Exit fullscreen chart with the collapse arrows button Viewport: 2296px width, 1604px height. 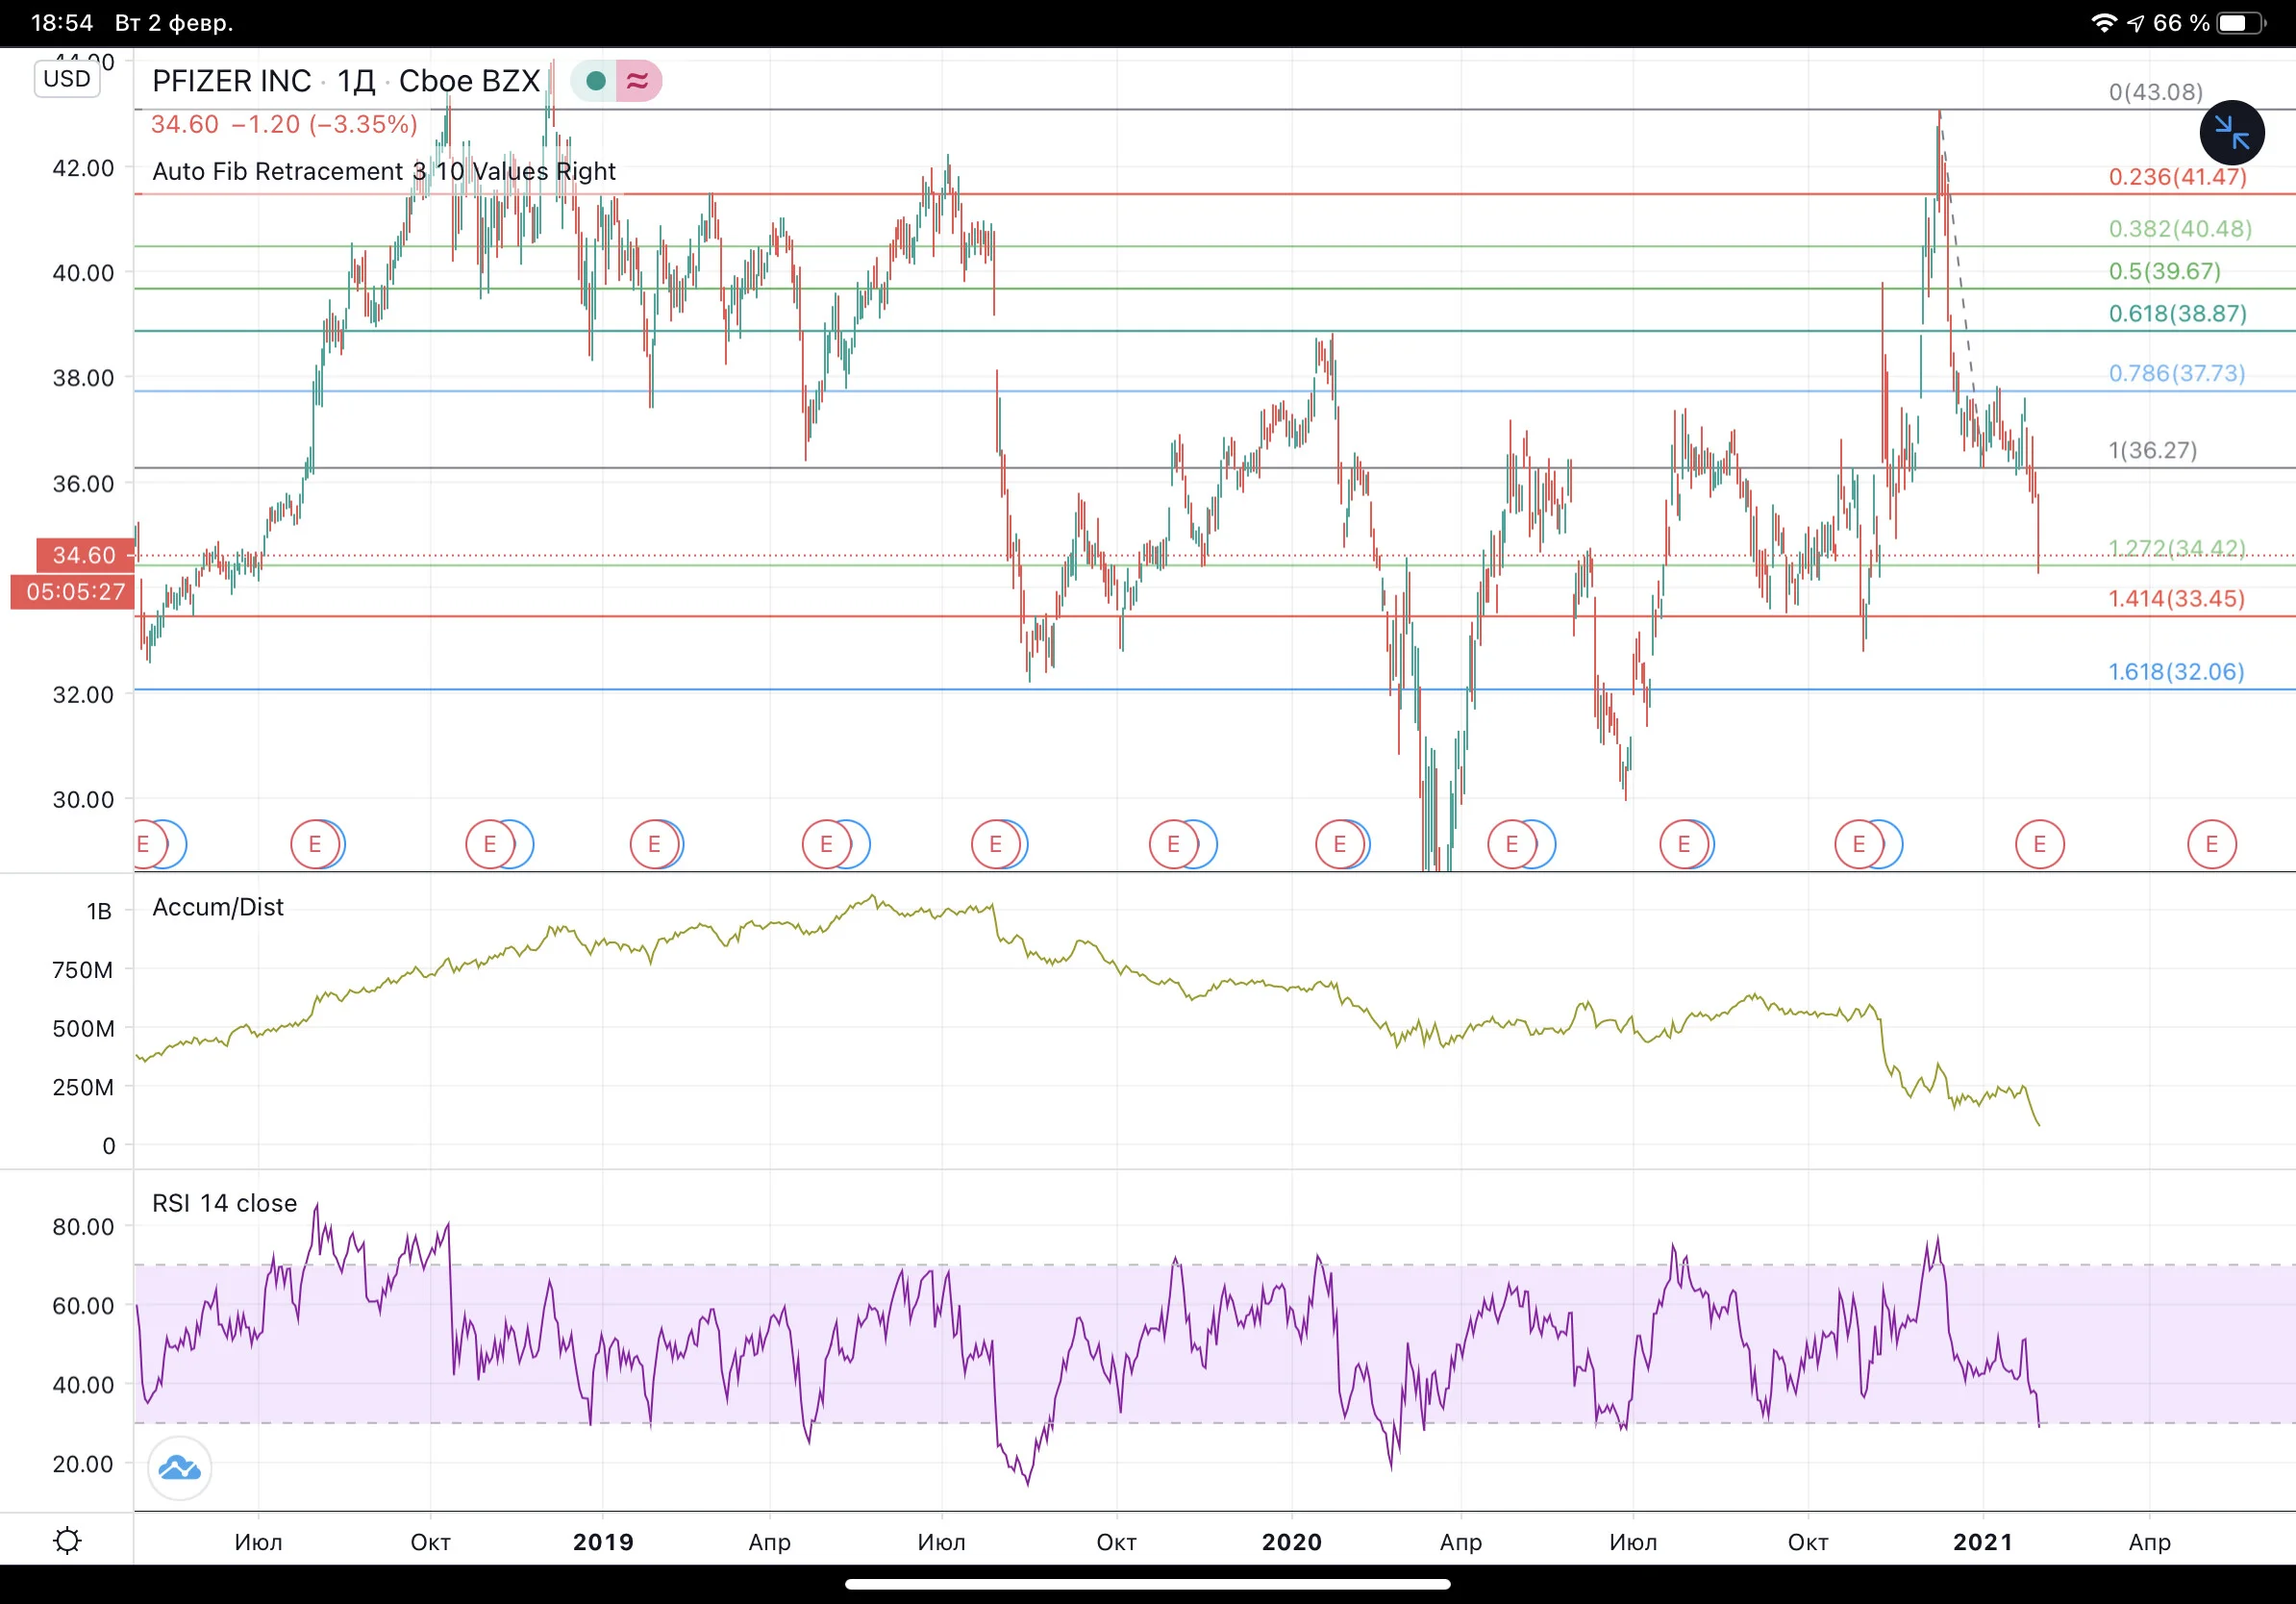2231,133
